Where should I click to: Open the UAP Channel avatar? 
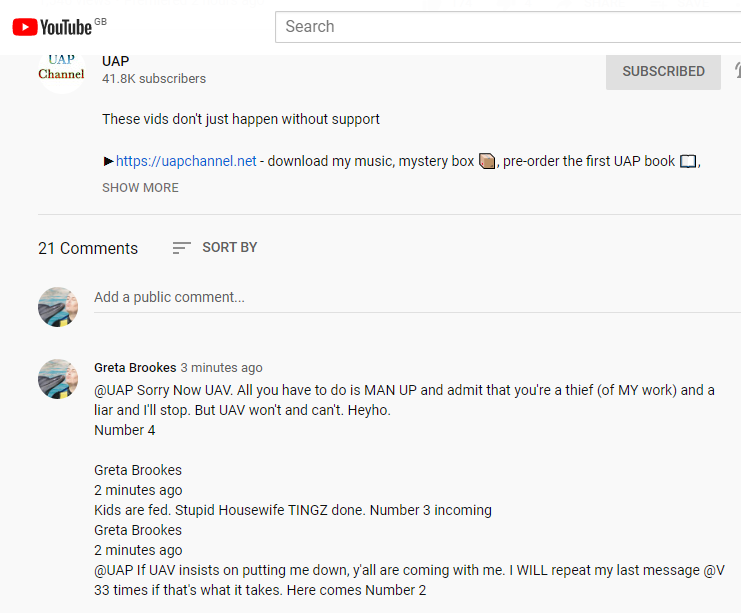tap(62, 70)
